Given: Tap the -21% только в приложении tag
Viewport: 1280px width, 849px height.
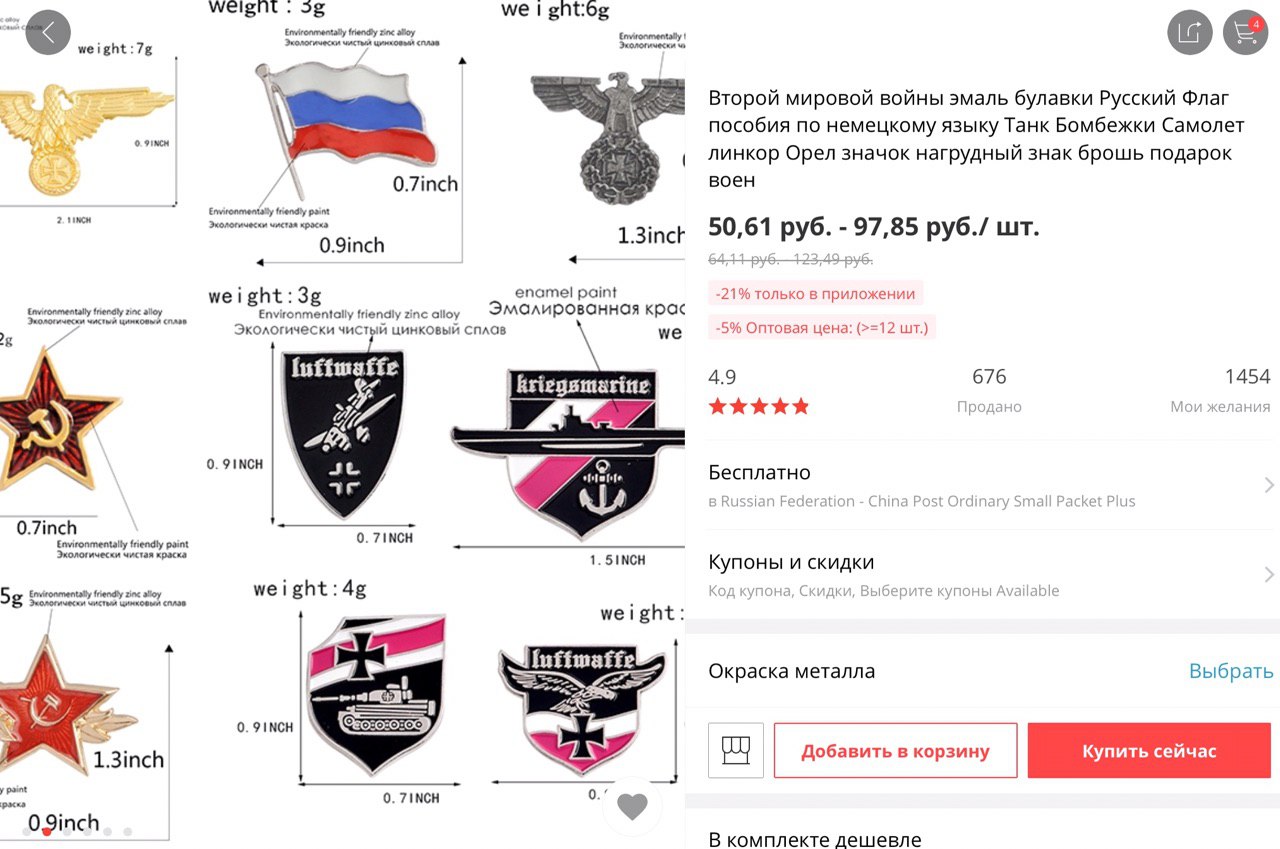Looking at the screenshot, I should [815, 294].
